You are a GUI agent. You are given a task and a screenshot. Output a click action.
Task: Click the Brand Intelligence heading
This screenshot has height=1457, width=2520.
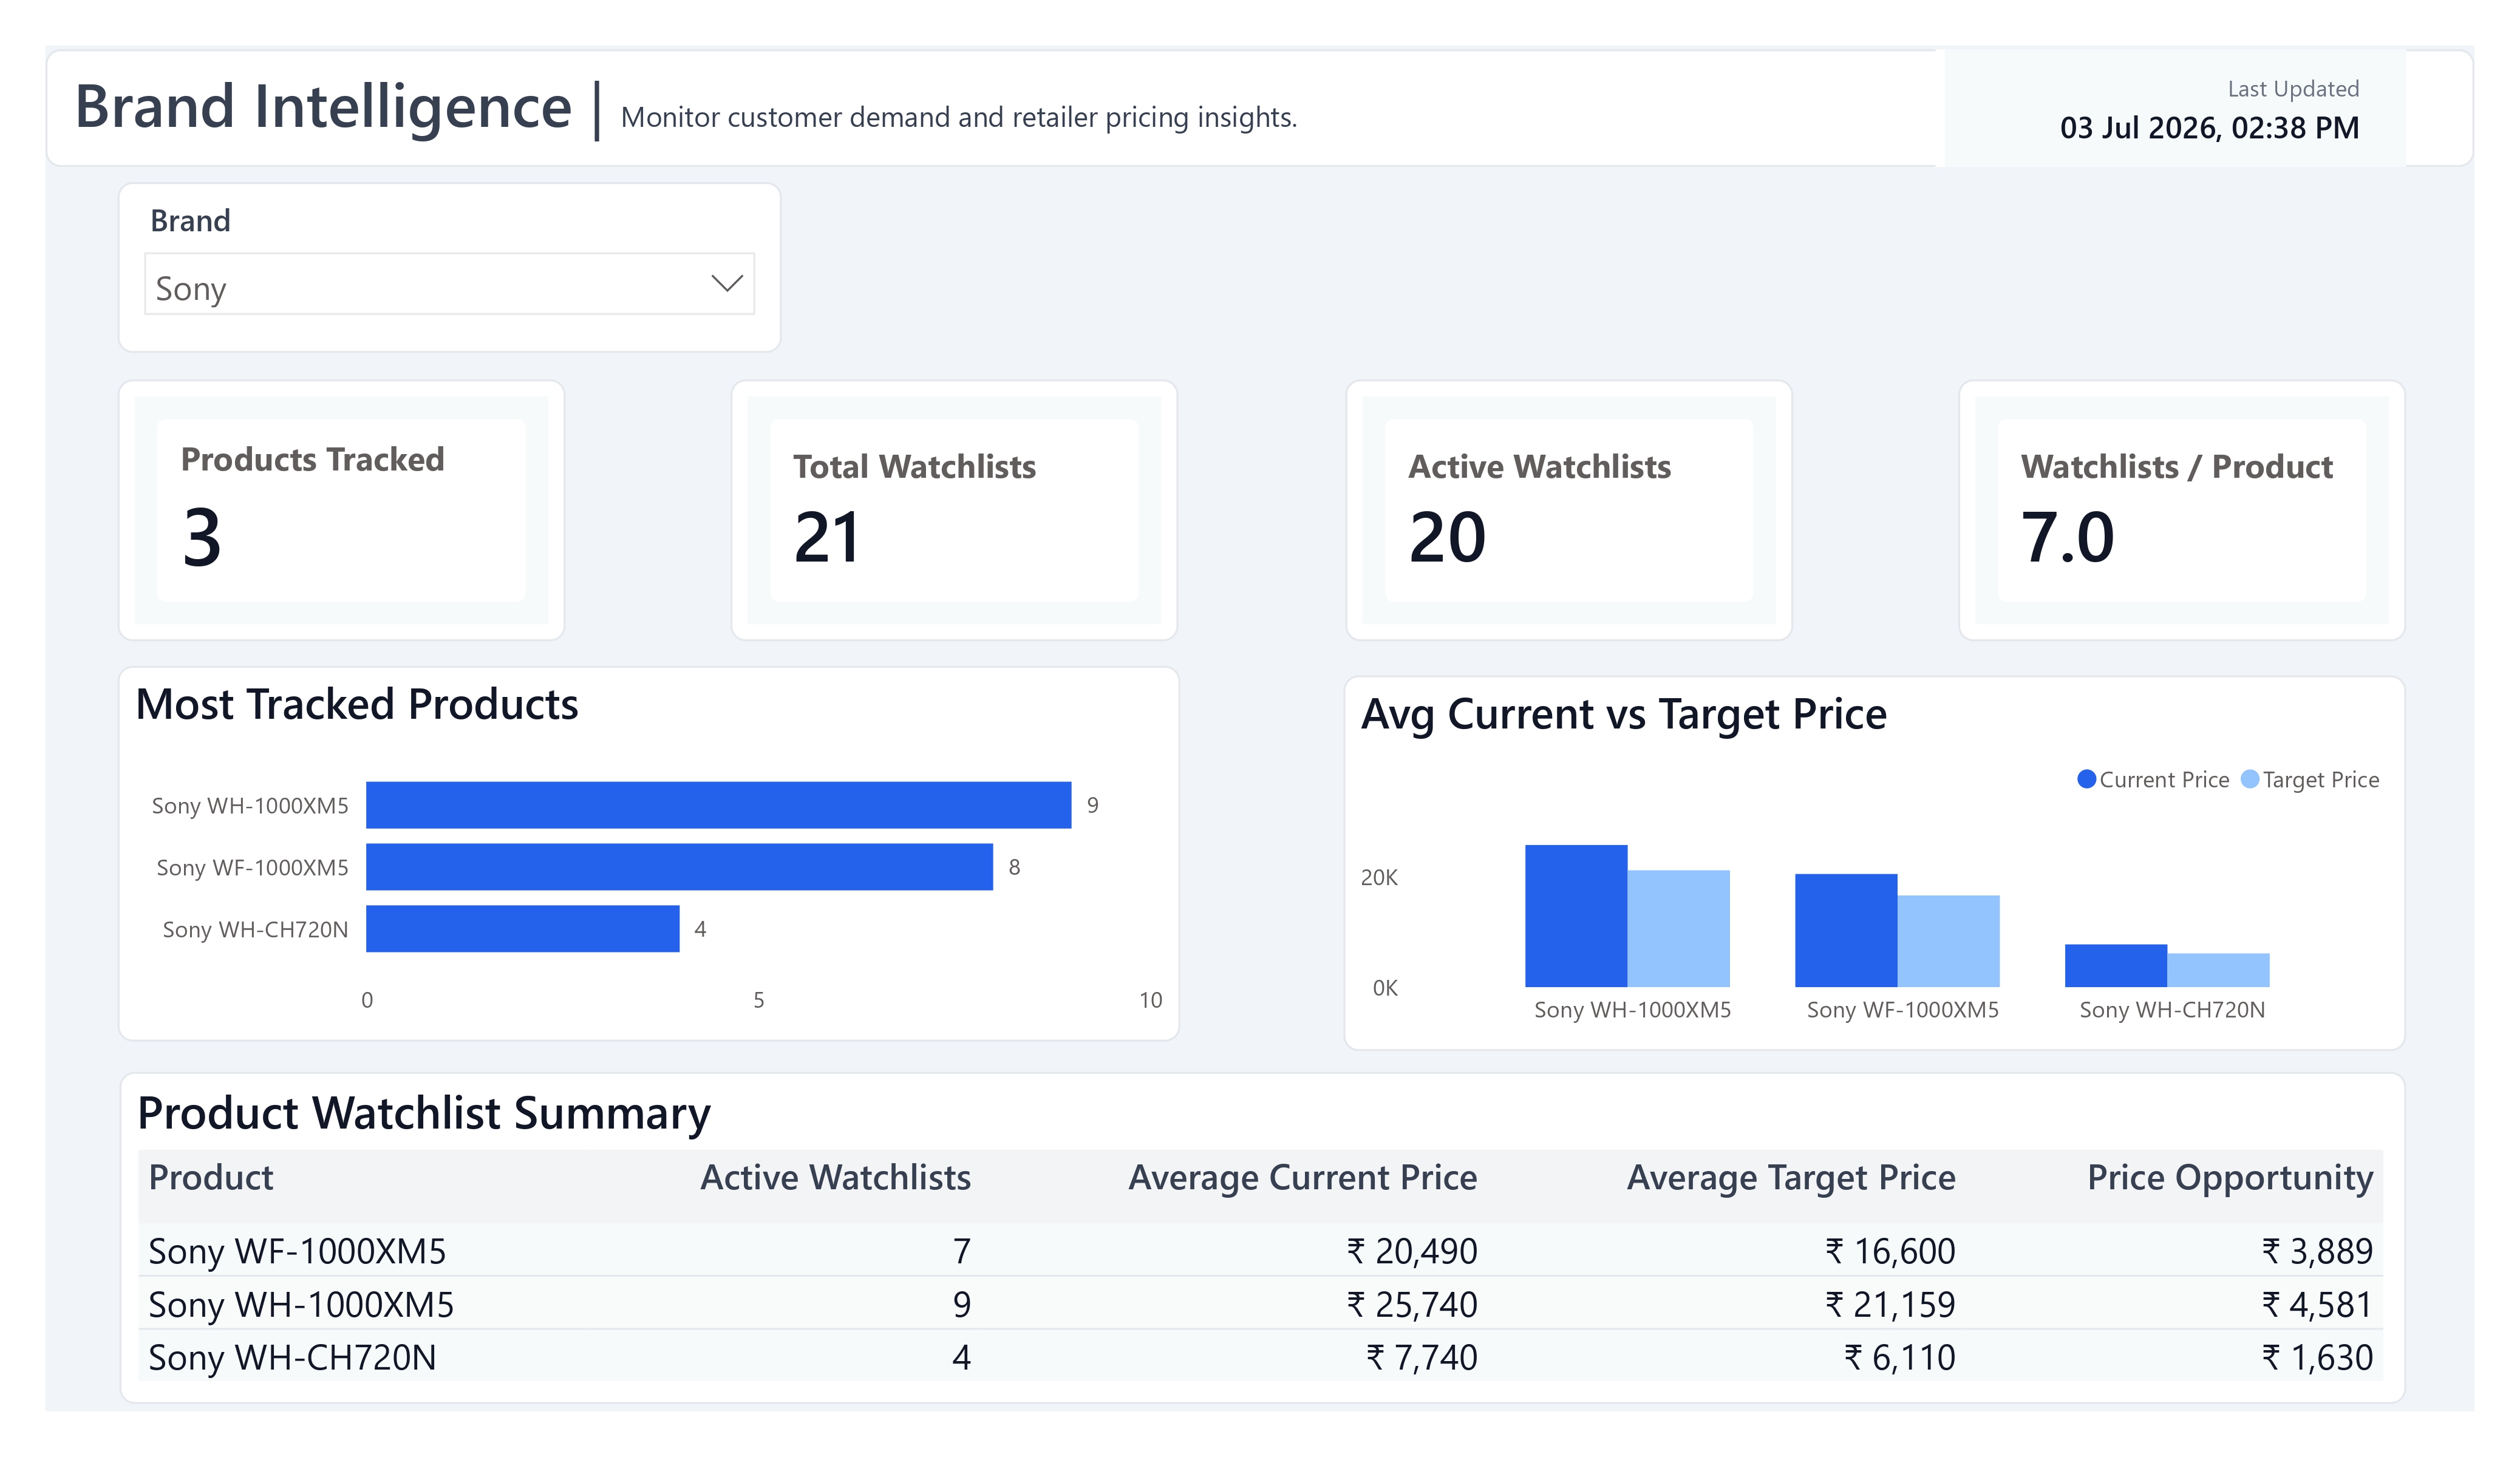tap(323, 106)
